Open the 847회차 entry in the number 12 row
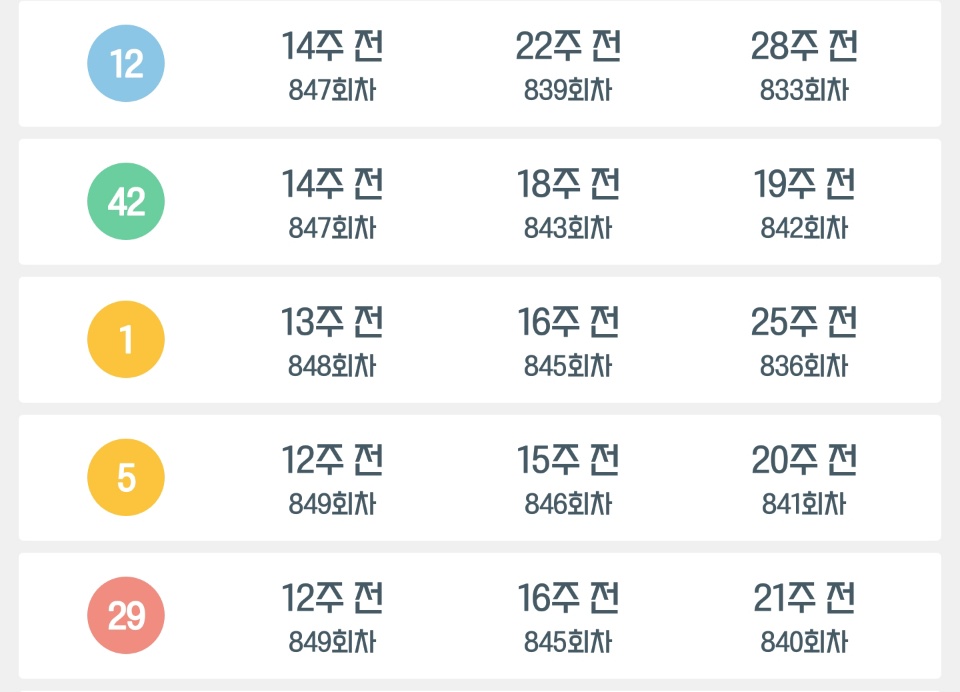Viewport: 960px width, 692px height. pos(332,90)
